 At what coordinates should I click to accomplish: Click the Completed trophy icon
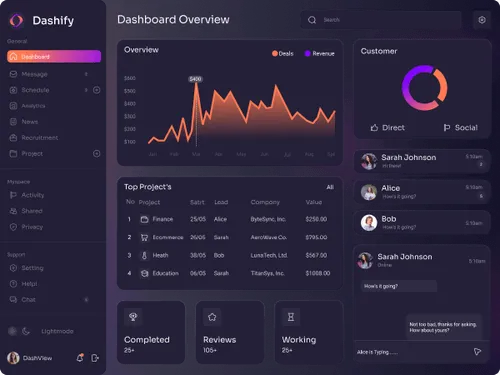pos(133,317)
